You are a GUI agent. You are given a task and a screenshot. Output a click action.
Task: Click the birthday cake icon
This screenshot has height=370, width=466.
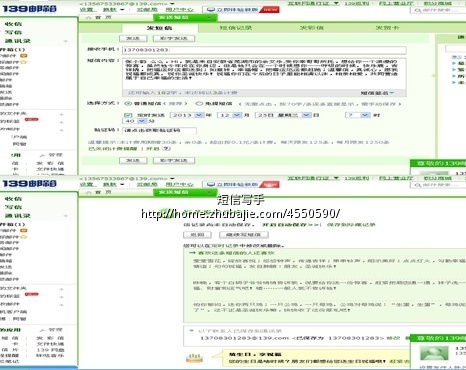click(x=194, y=358)
